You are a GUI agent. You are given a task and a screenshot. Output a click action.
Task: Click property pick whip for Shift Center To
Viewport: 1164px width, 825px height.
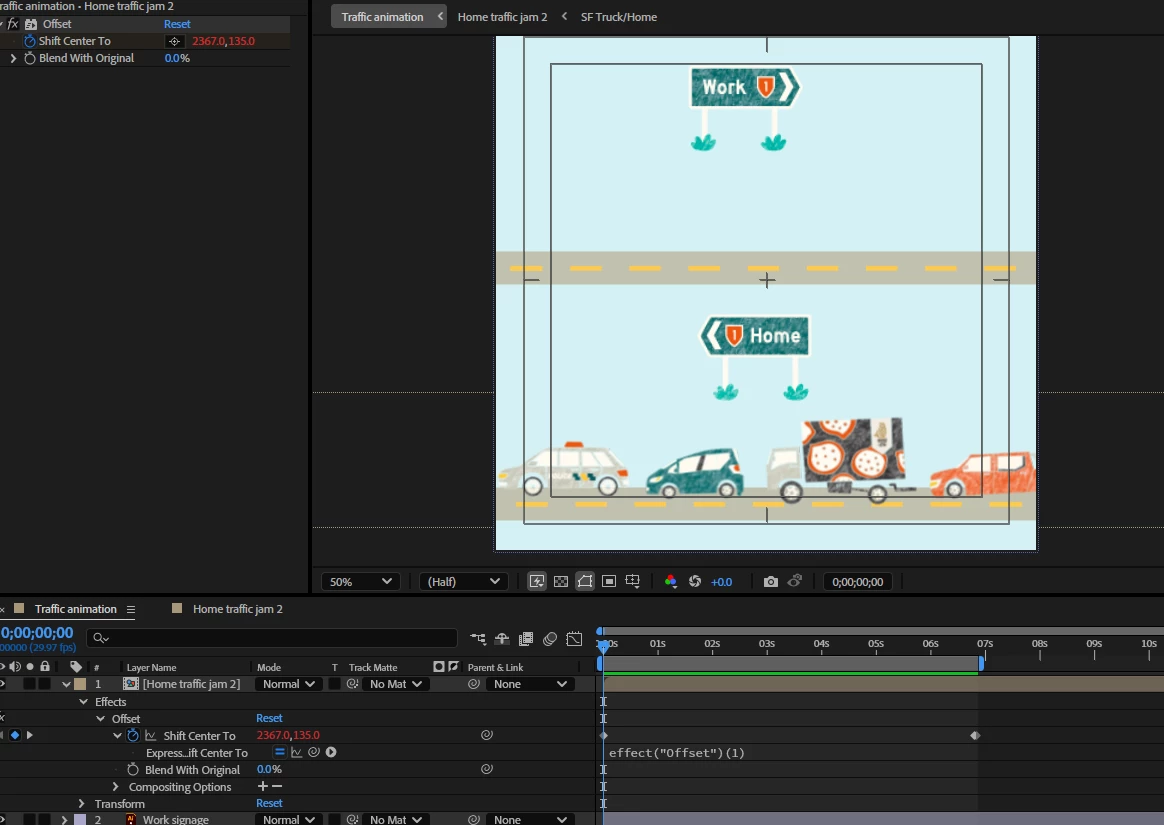pyautogui.click(x=487, y=735)
